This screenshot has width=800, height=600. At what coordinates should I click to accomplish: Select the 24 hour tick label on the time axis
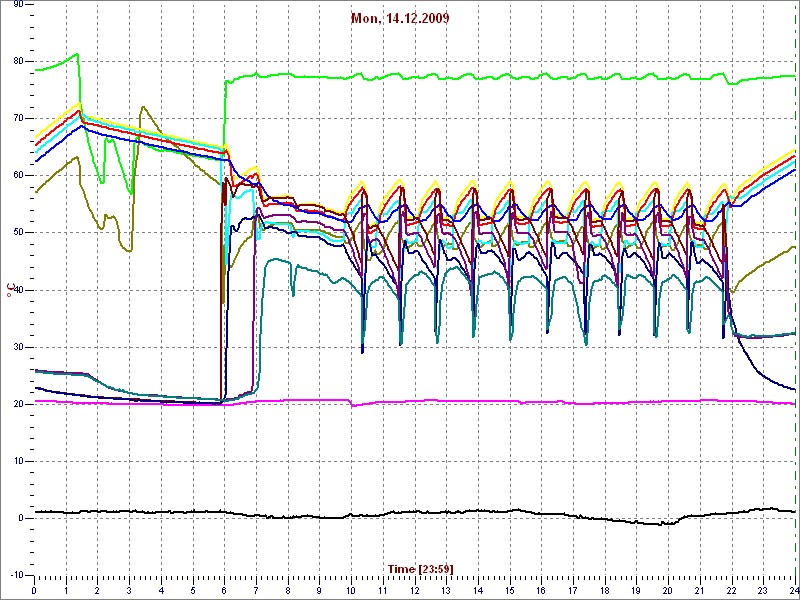tap(794, 590)
